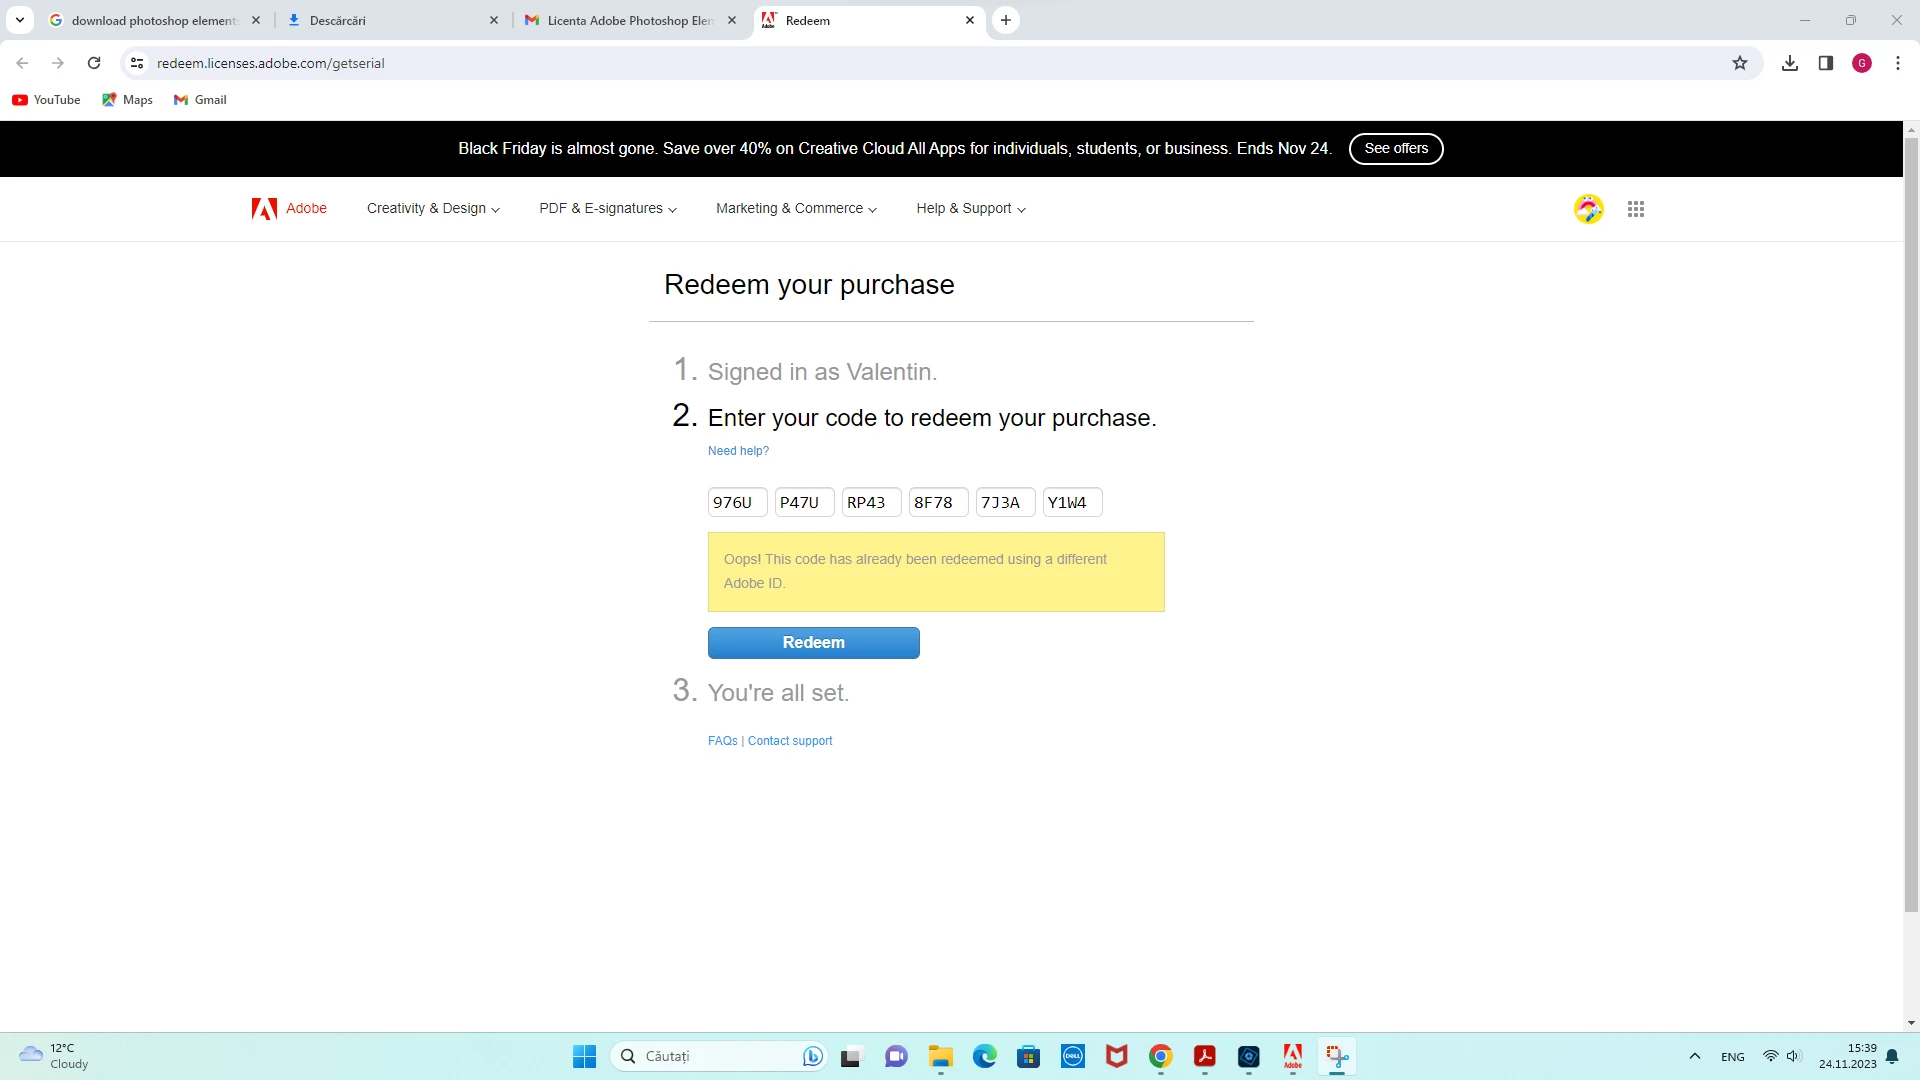Open the Chrome three-dot menu
1920x1080 pixels.
click(1898, 63)
